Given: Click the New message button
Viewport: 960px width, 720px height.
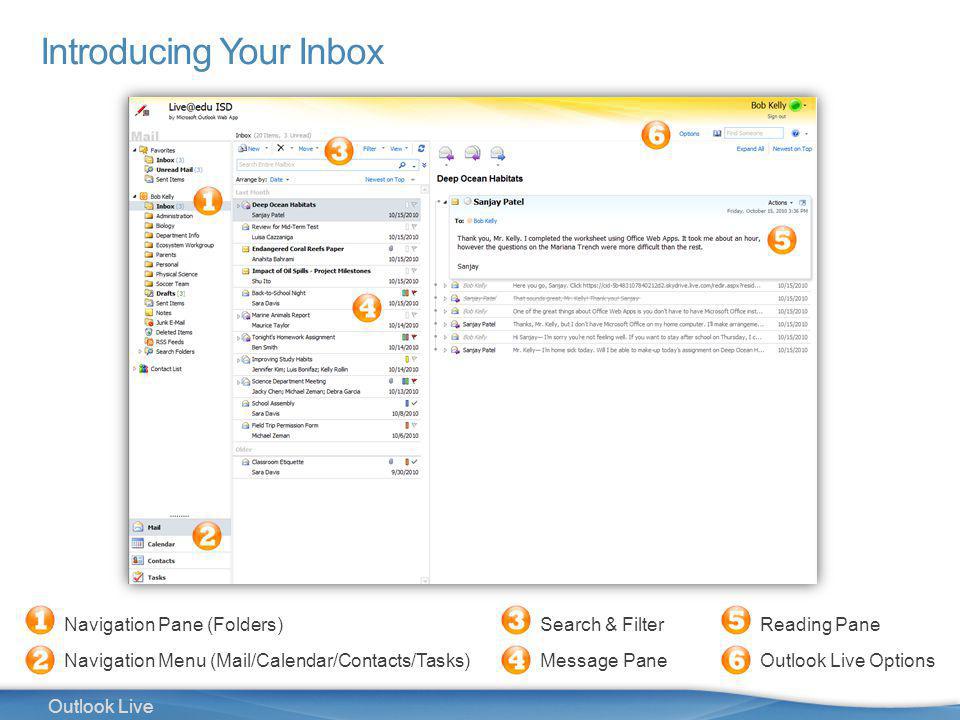Looking at the screenshot, I should [x=250, y=148].
